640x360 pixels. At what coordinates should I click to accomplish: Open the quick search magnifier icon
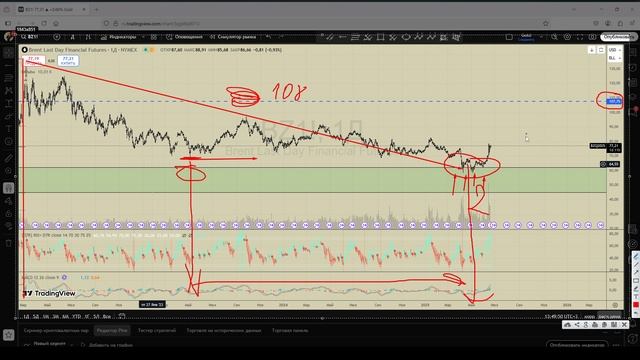[554, 37]
